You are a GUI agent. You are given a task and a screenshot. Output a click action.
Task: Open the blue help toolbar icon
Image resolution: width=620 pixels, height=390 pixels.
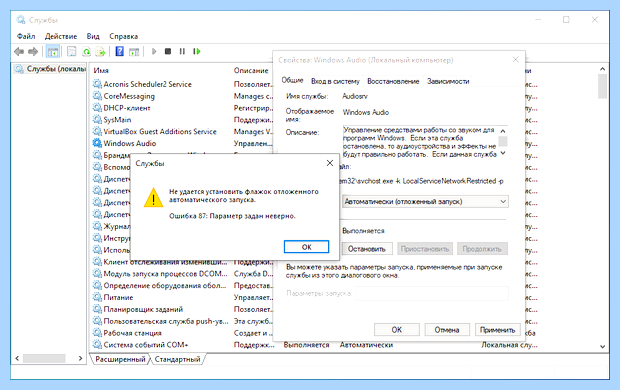tap(119, 51)
